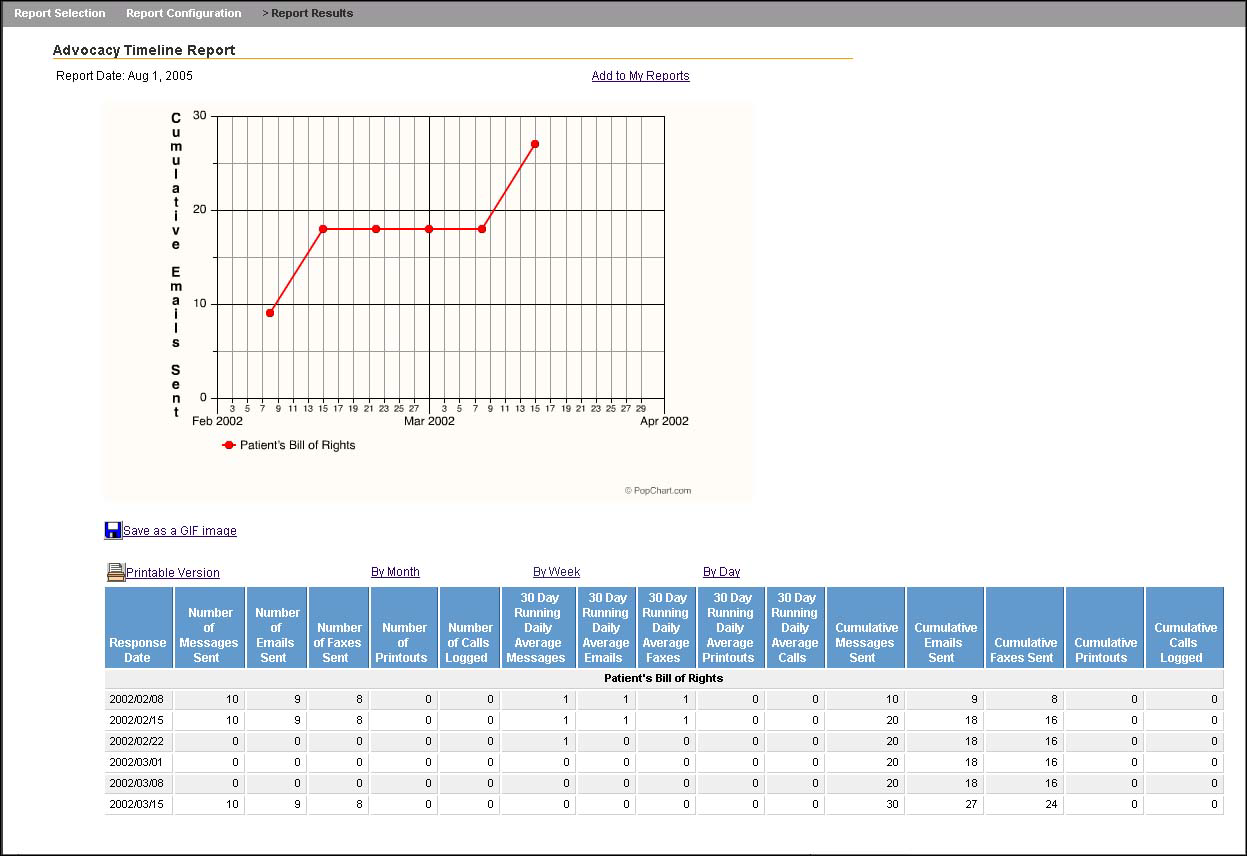Image resolution: width=1247 pixels, height=856 pixels.
Task: Click the 2002/03/01 response date cell
Action: click(139, 763)
